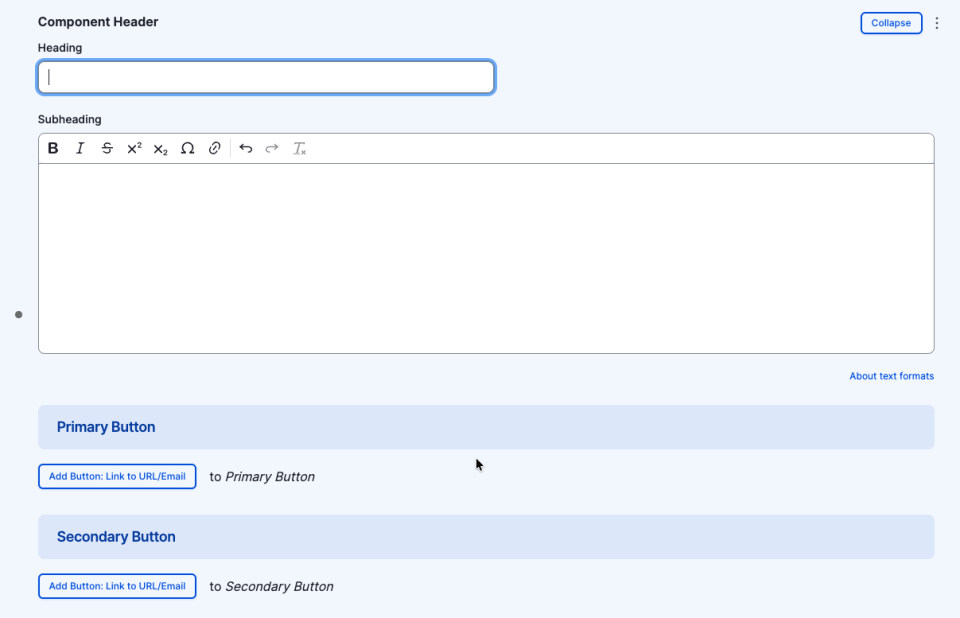The image size is (960, 618).
Task: Apply strikethrough text formatting
Action: 107,148
